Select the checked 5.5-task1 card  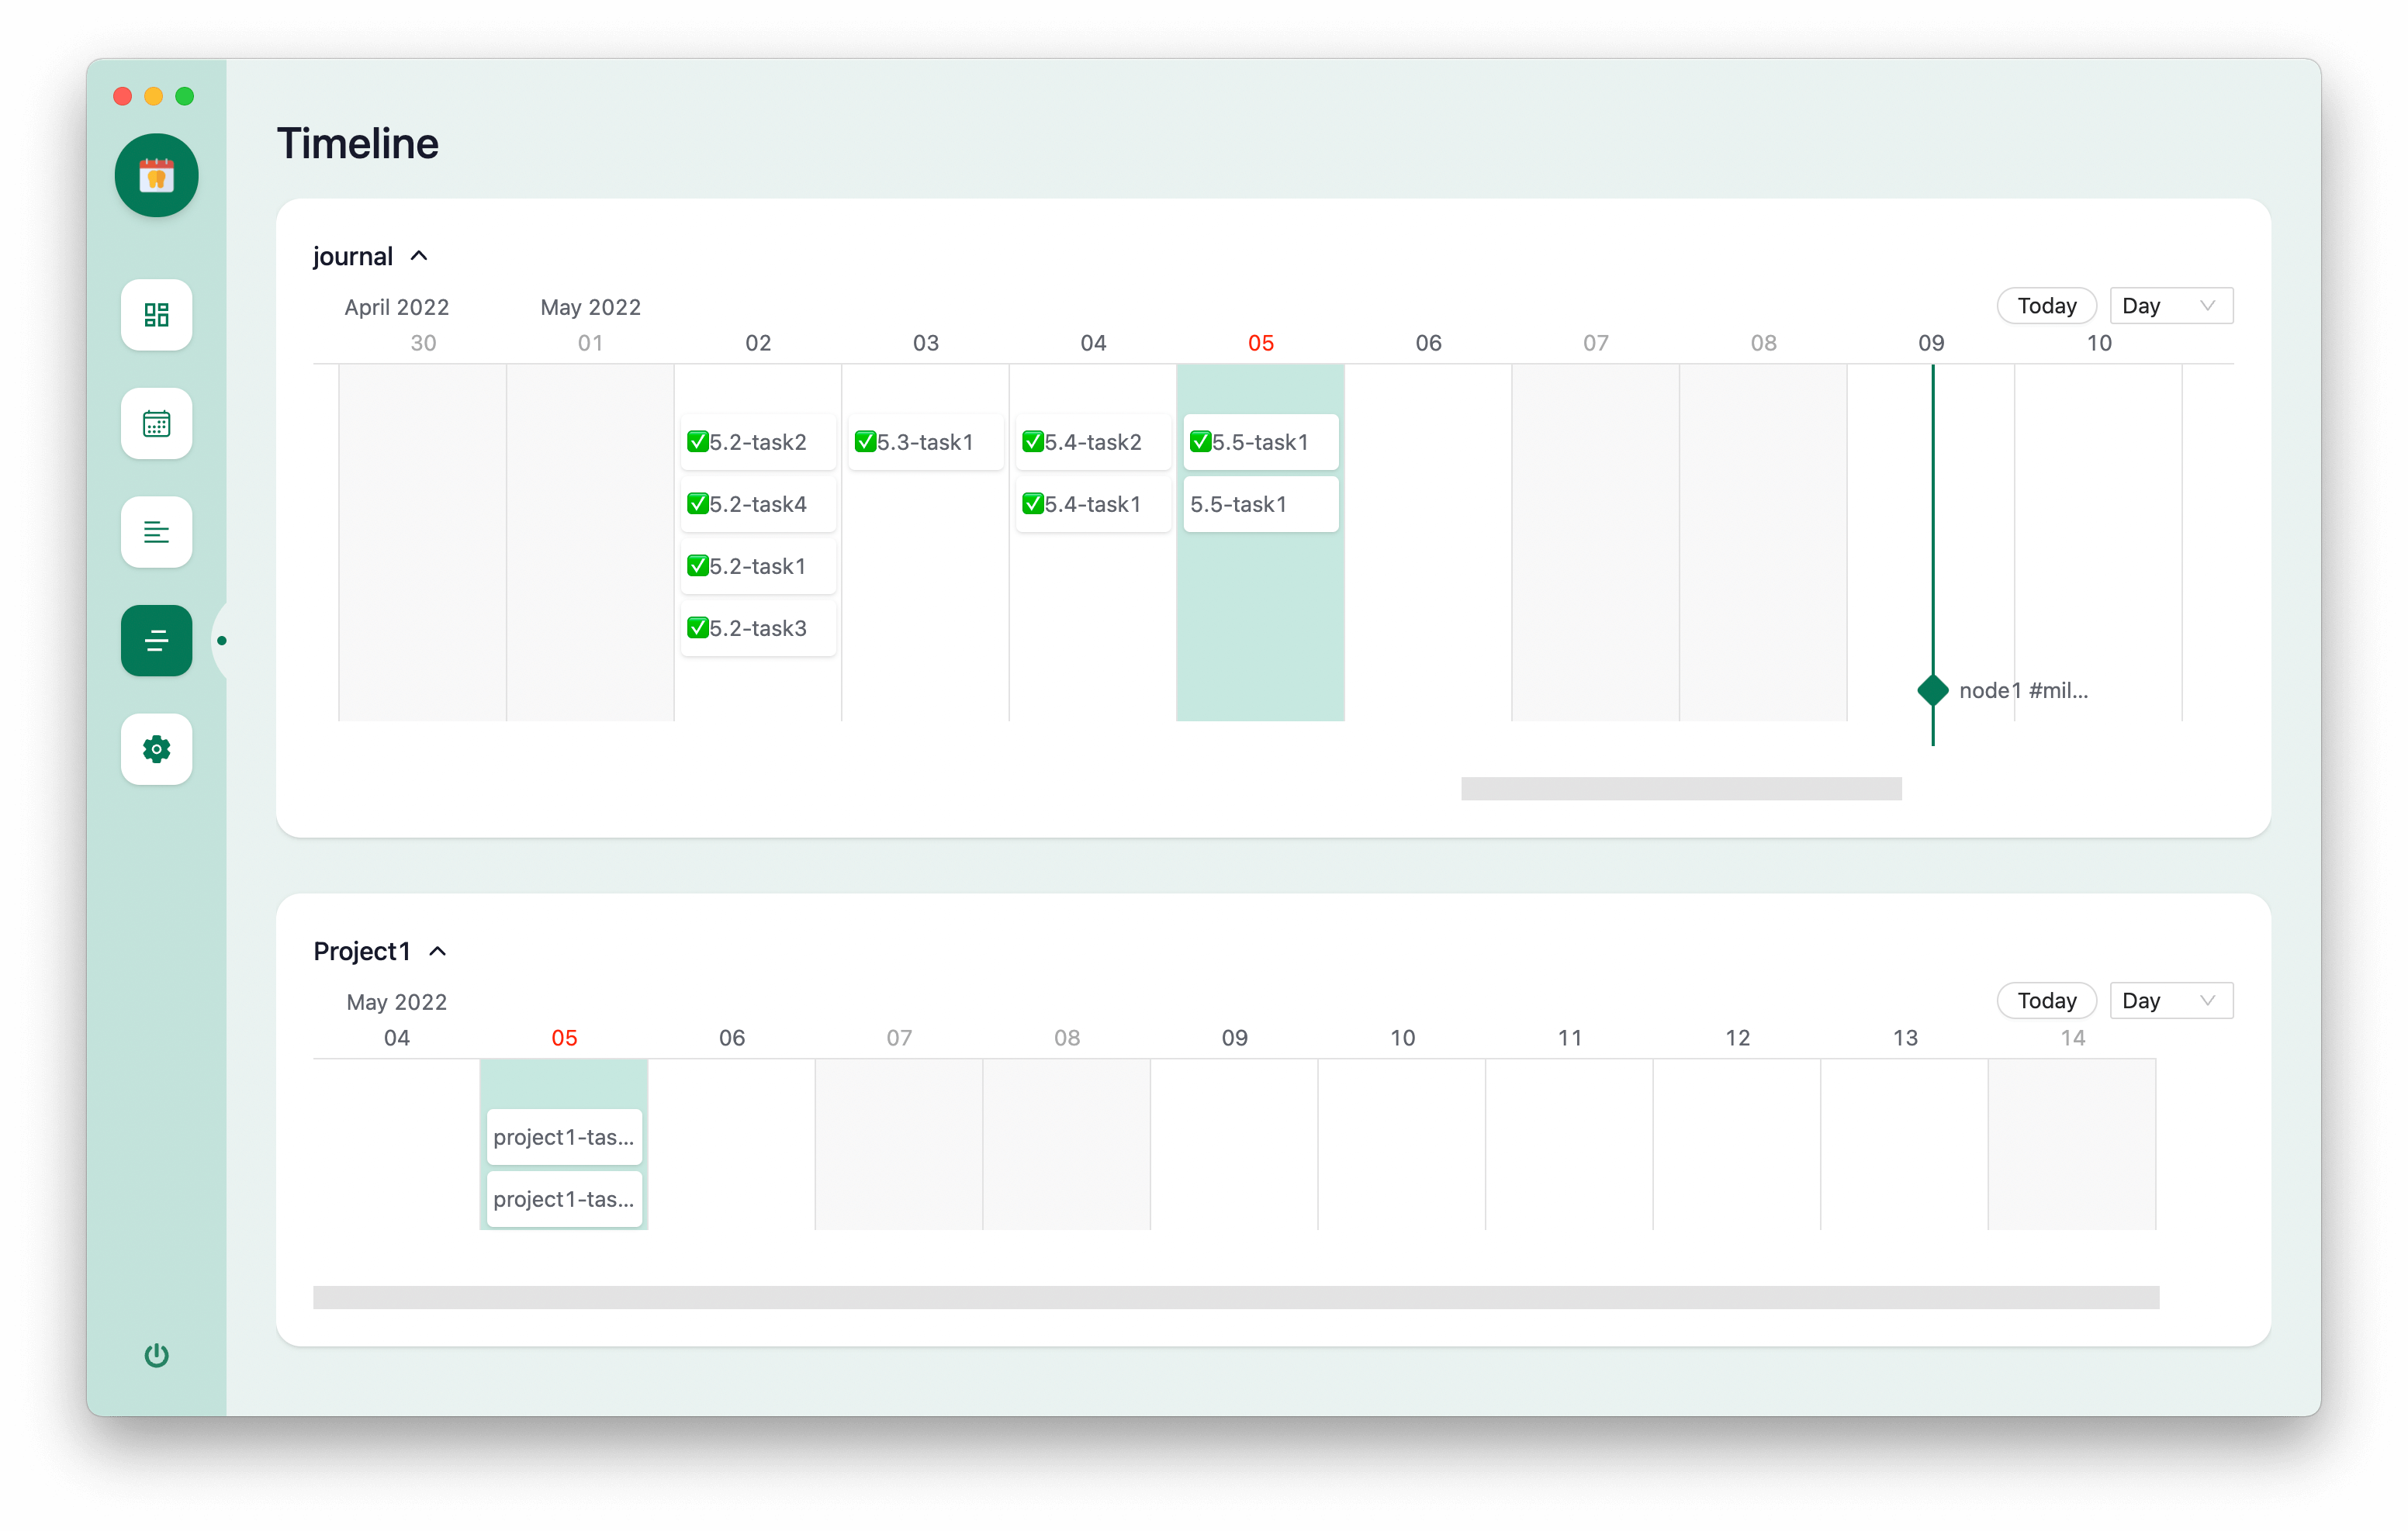(x=1261, y=442)
